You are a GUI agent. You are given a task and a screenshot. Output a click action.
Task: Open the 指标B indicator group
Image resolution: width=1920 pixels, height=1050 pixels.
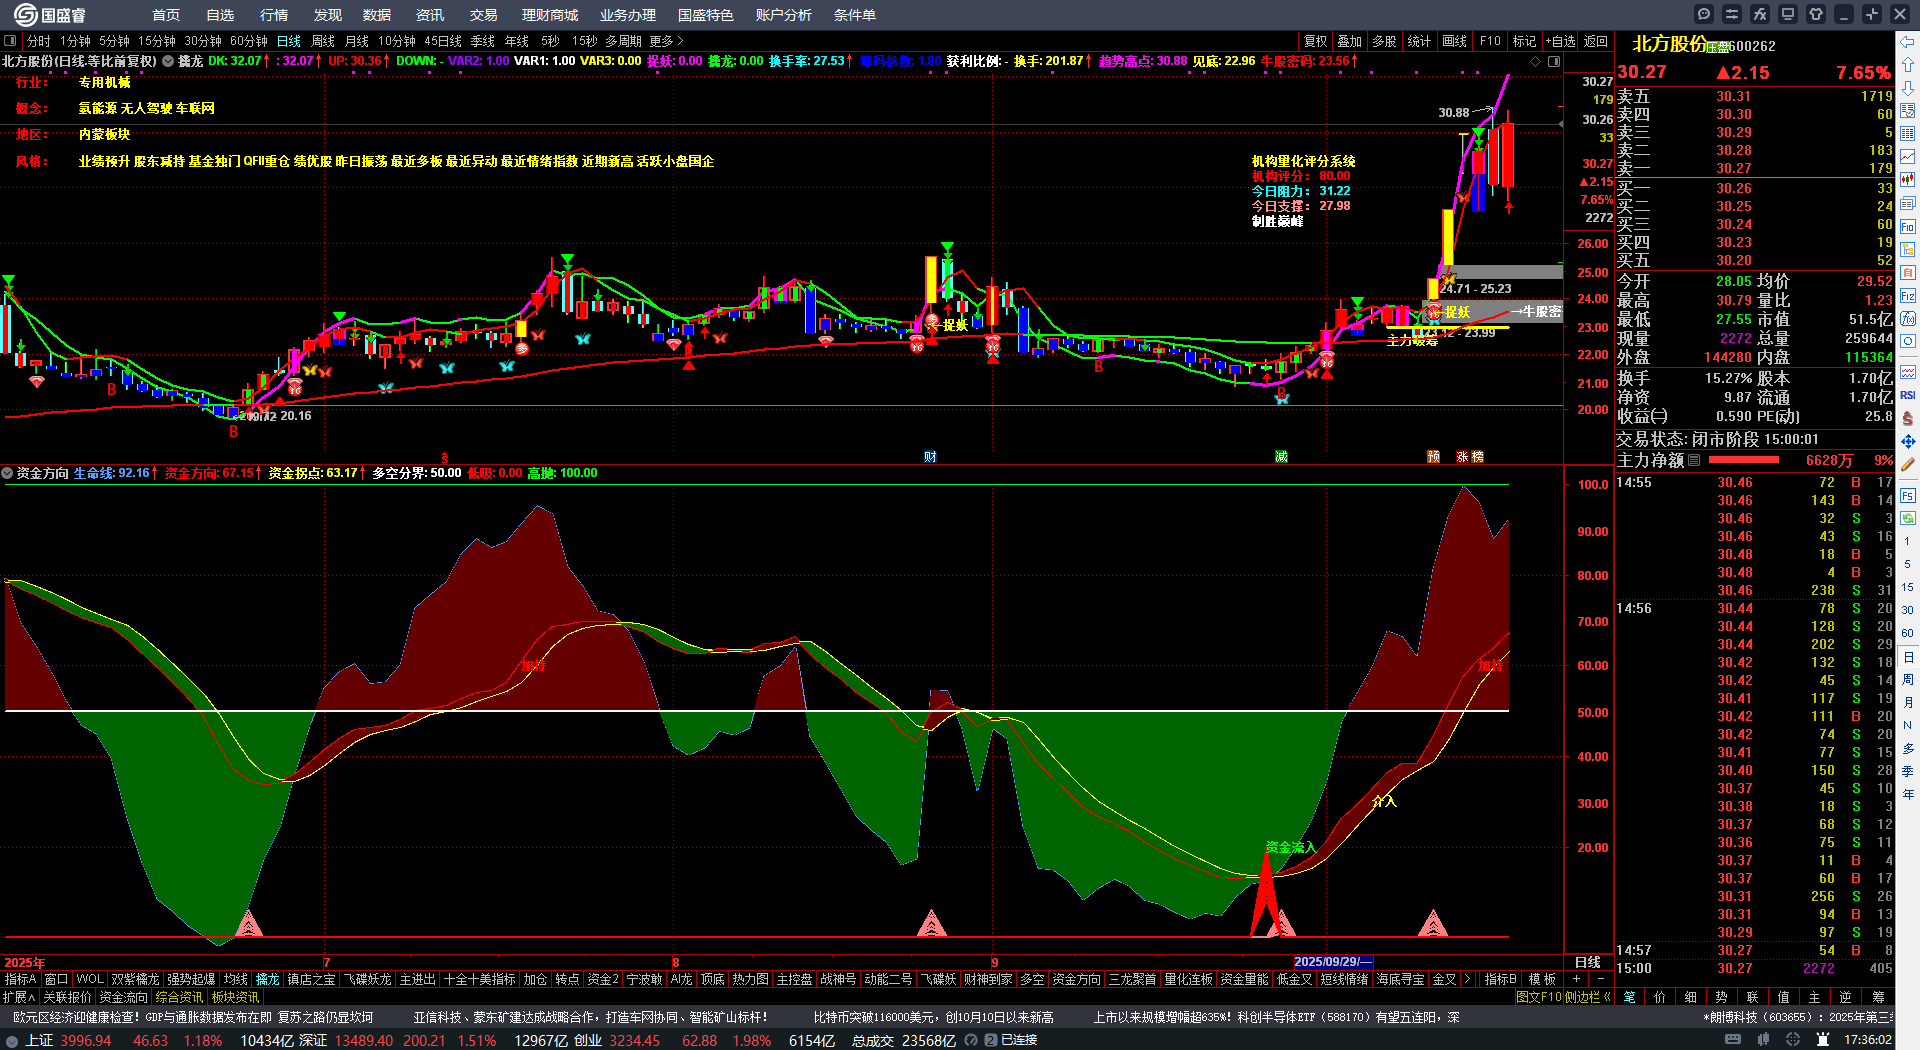(x=1500, y=979)
